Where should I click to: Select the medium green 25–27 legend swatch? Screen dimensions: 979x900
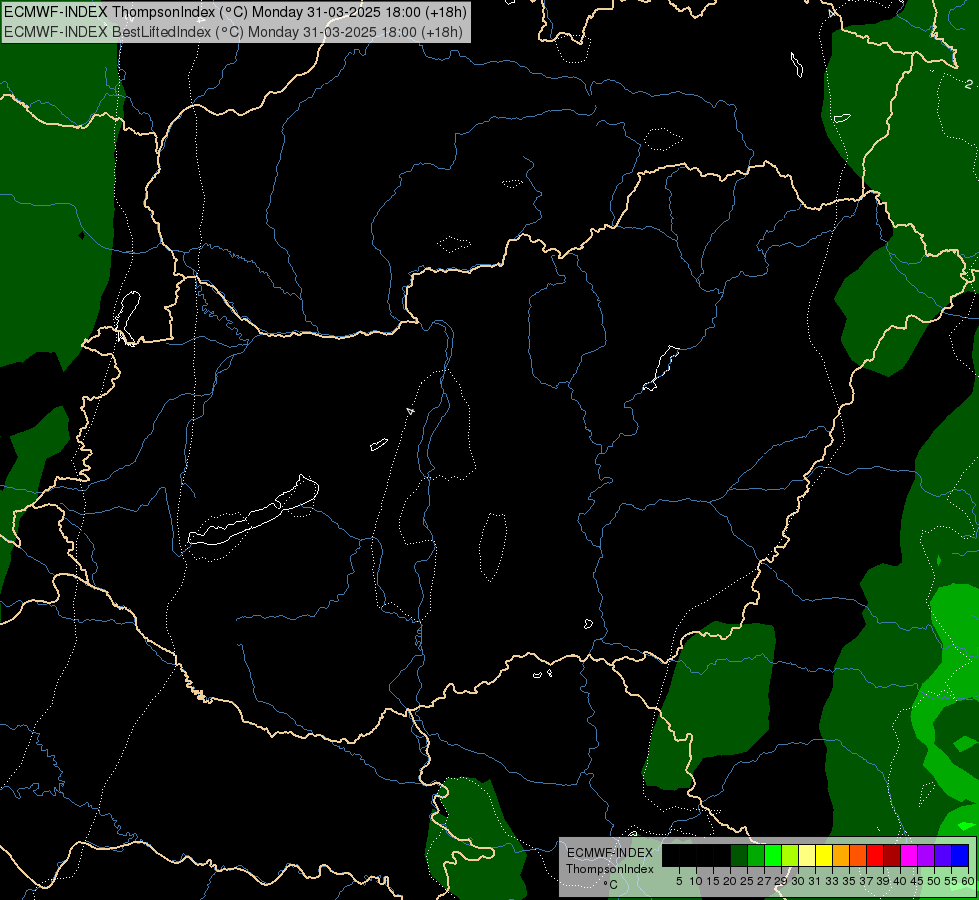coord(756,855)
